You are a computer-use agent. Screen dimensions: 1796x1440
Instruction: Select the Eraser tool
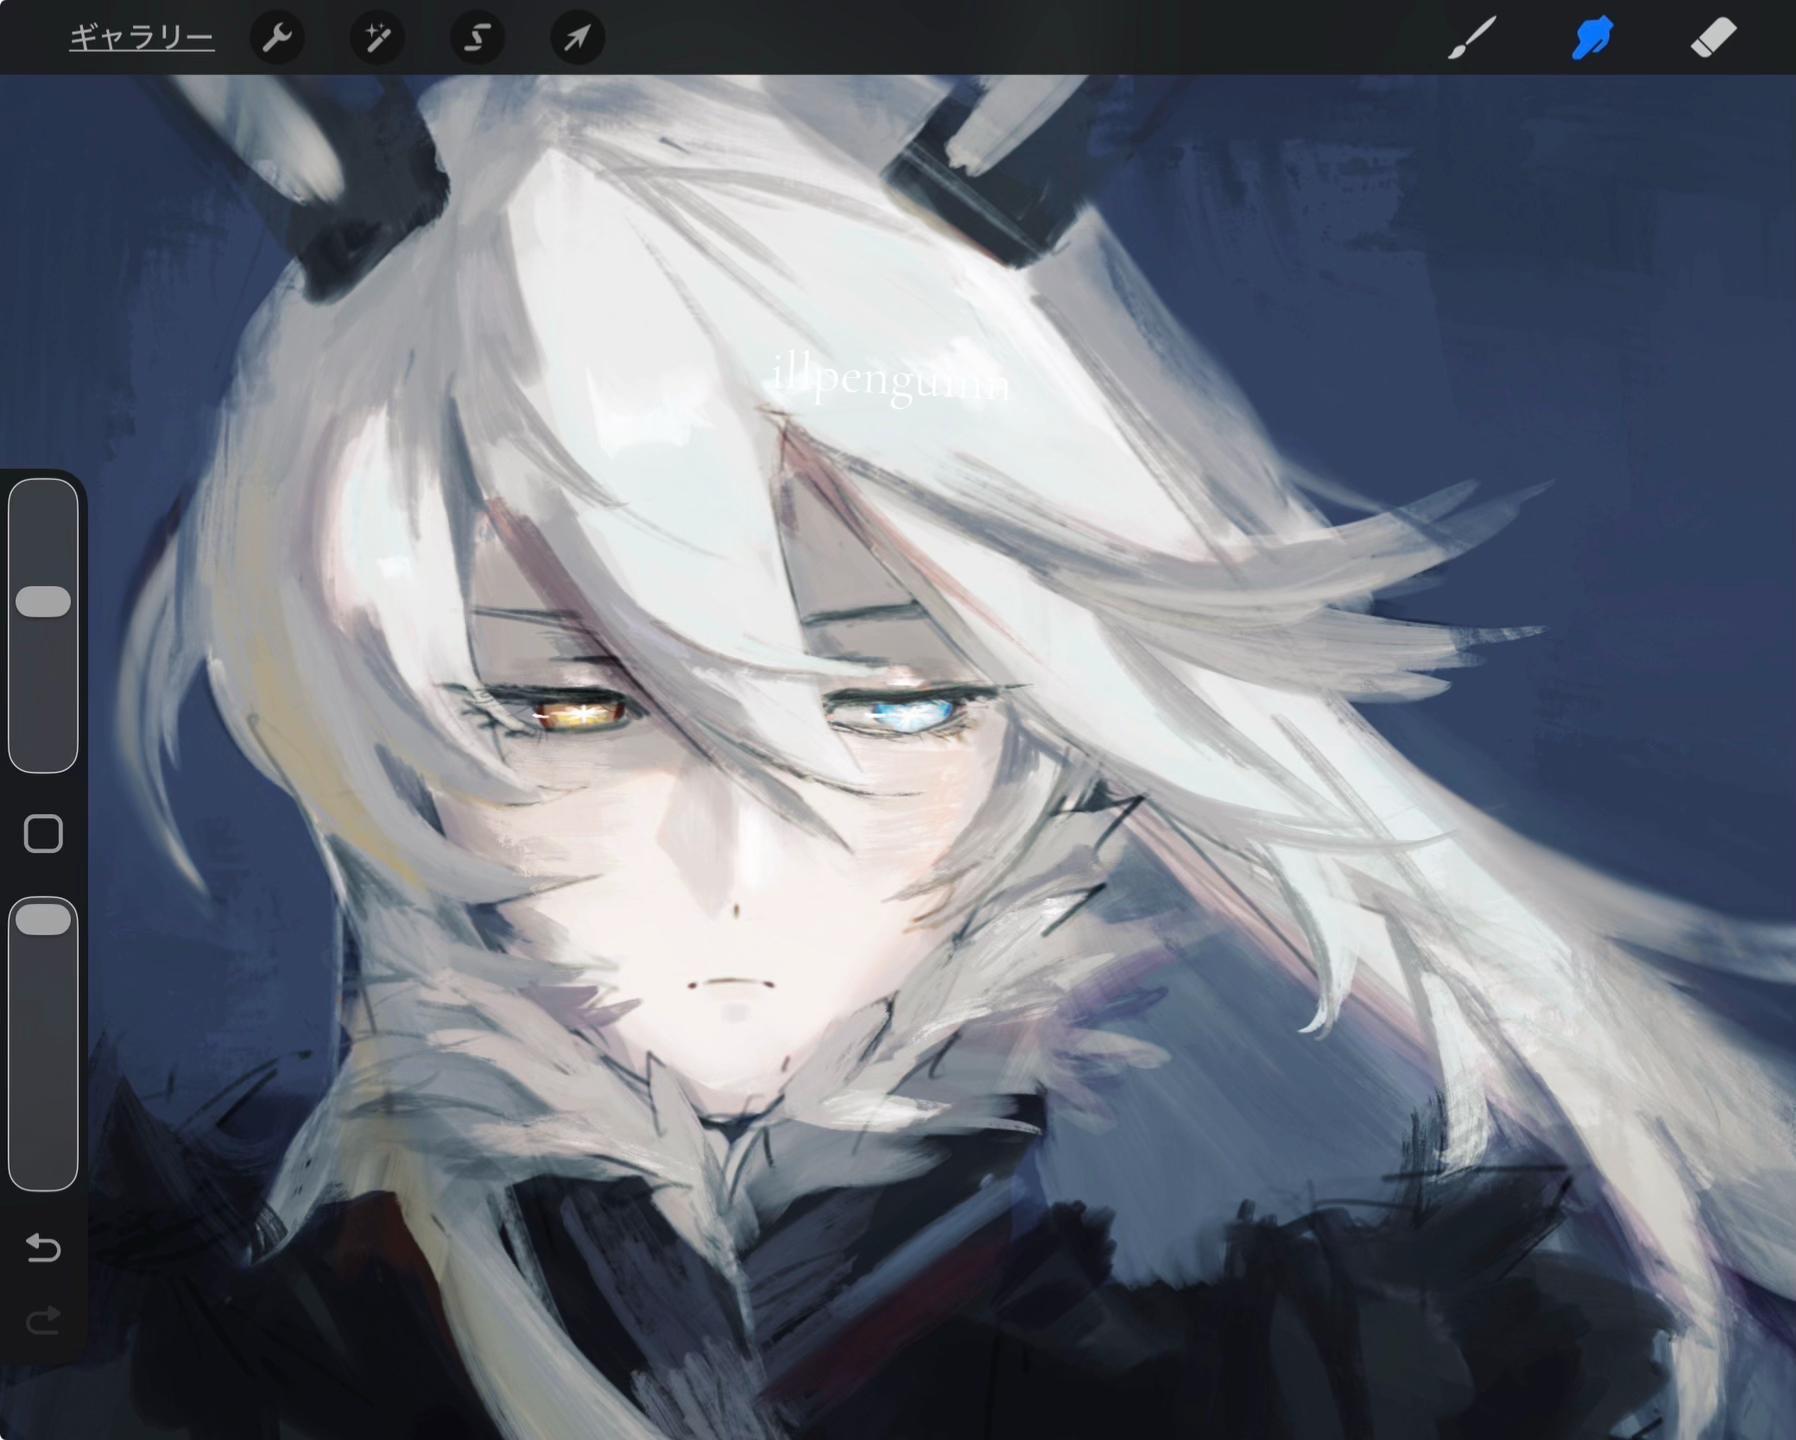pyautogui.click(x=1712, y=38)
